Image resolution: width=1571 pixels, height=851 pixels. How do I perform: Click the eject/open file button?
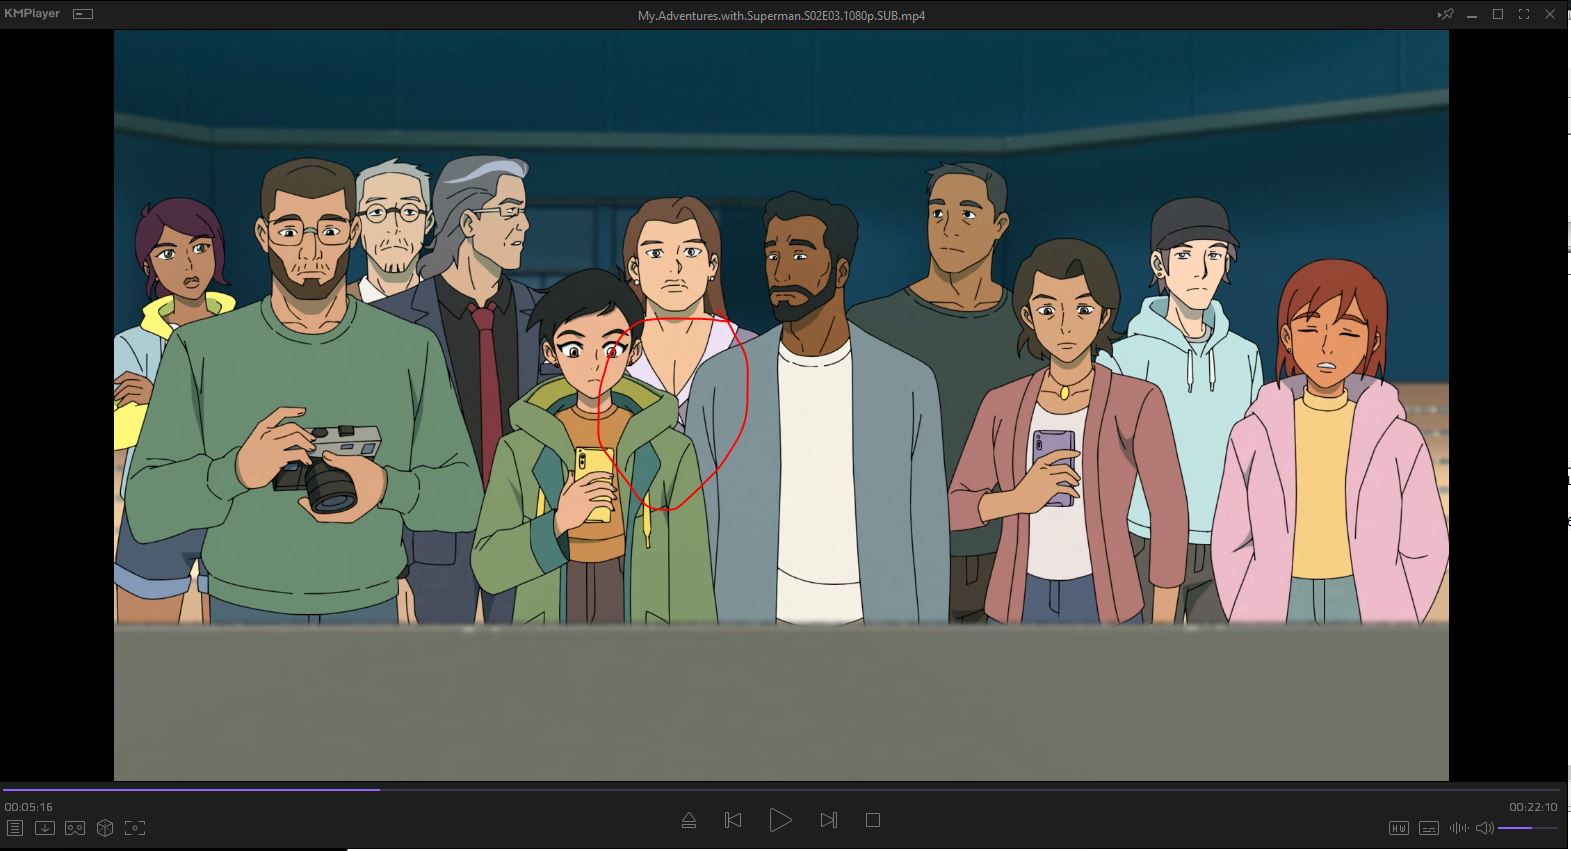(688, 820)
